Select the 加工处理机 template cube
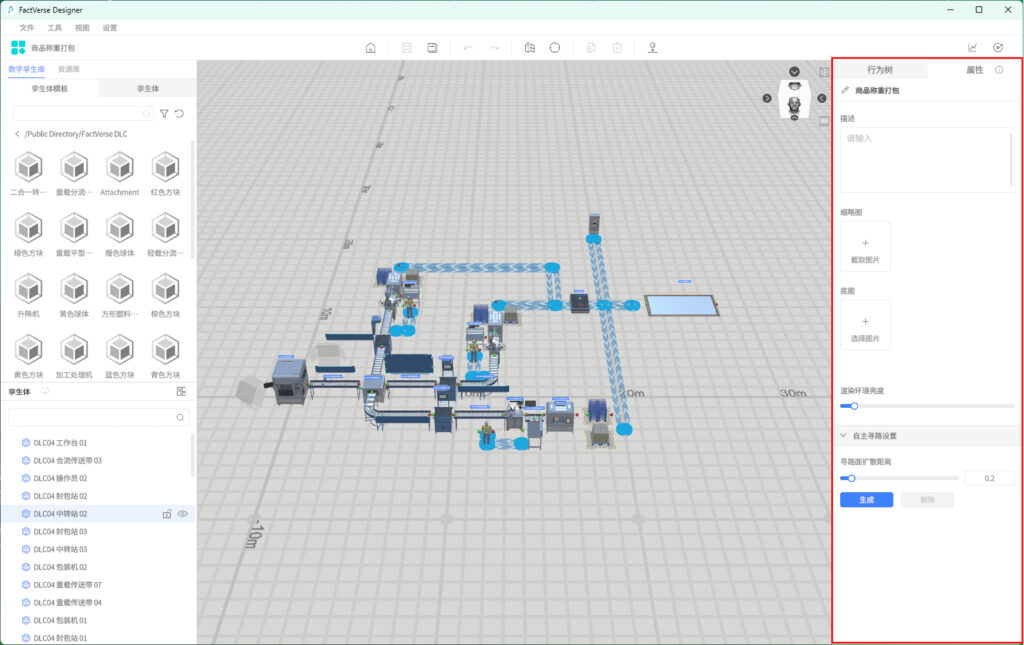This screenshot has height=645, width=1024. [x=74, y=350]
